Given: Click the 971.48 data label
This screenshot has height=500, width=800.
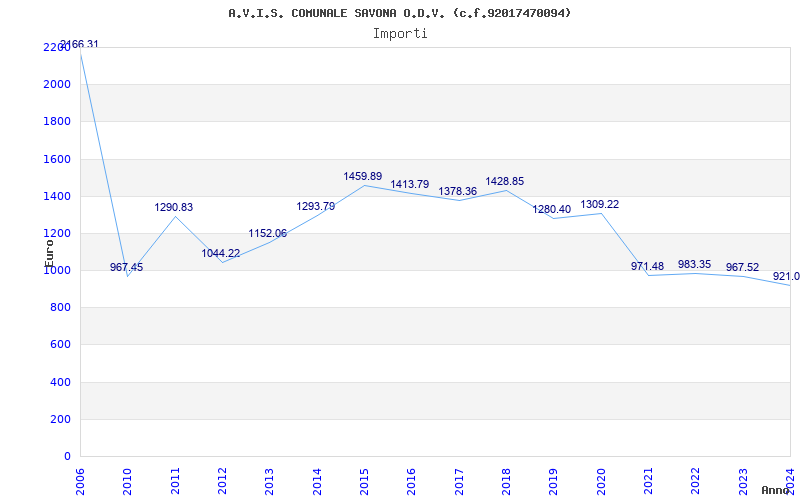Looking at the screenshot, I should click(x=647, y=266).
